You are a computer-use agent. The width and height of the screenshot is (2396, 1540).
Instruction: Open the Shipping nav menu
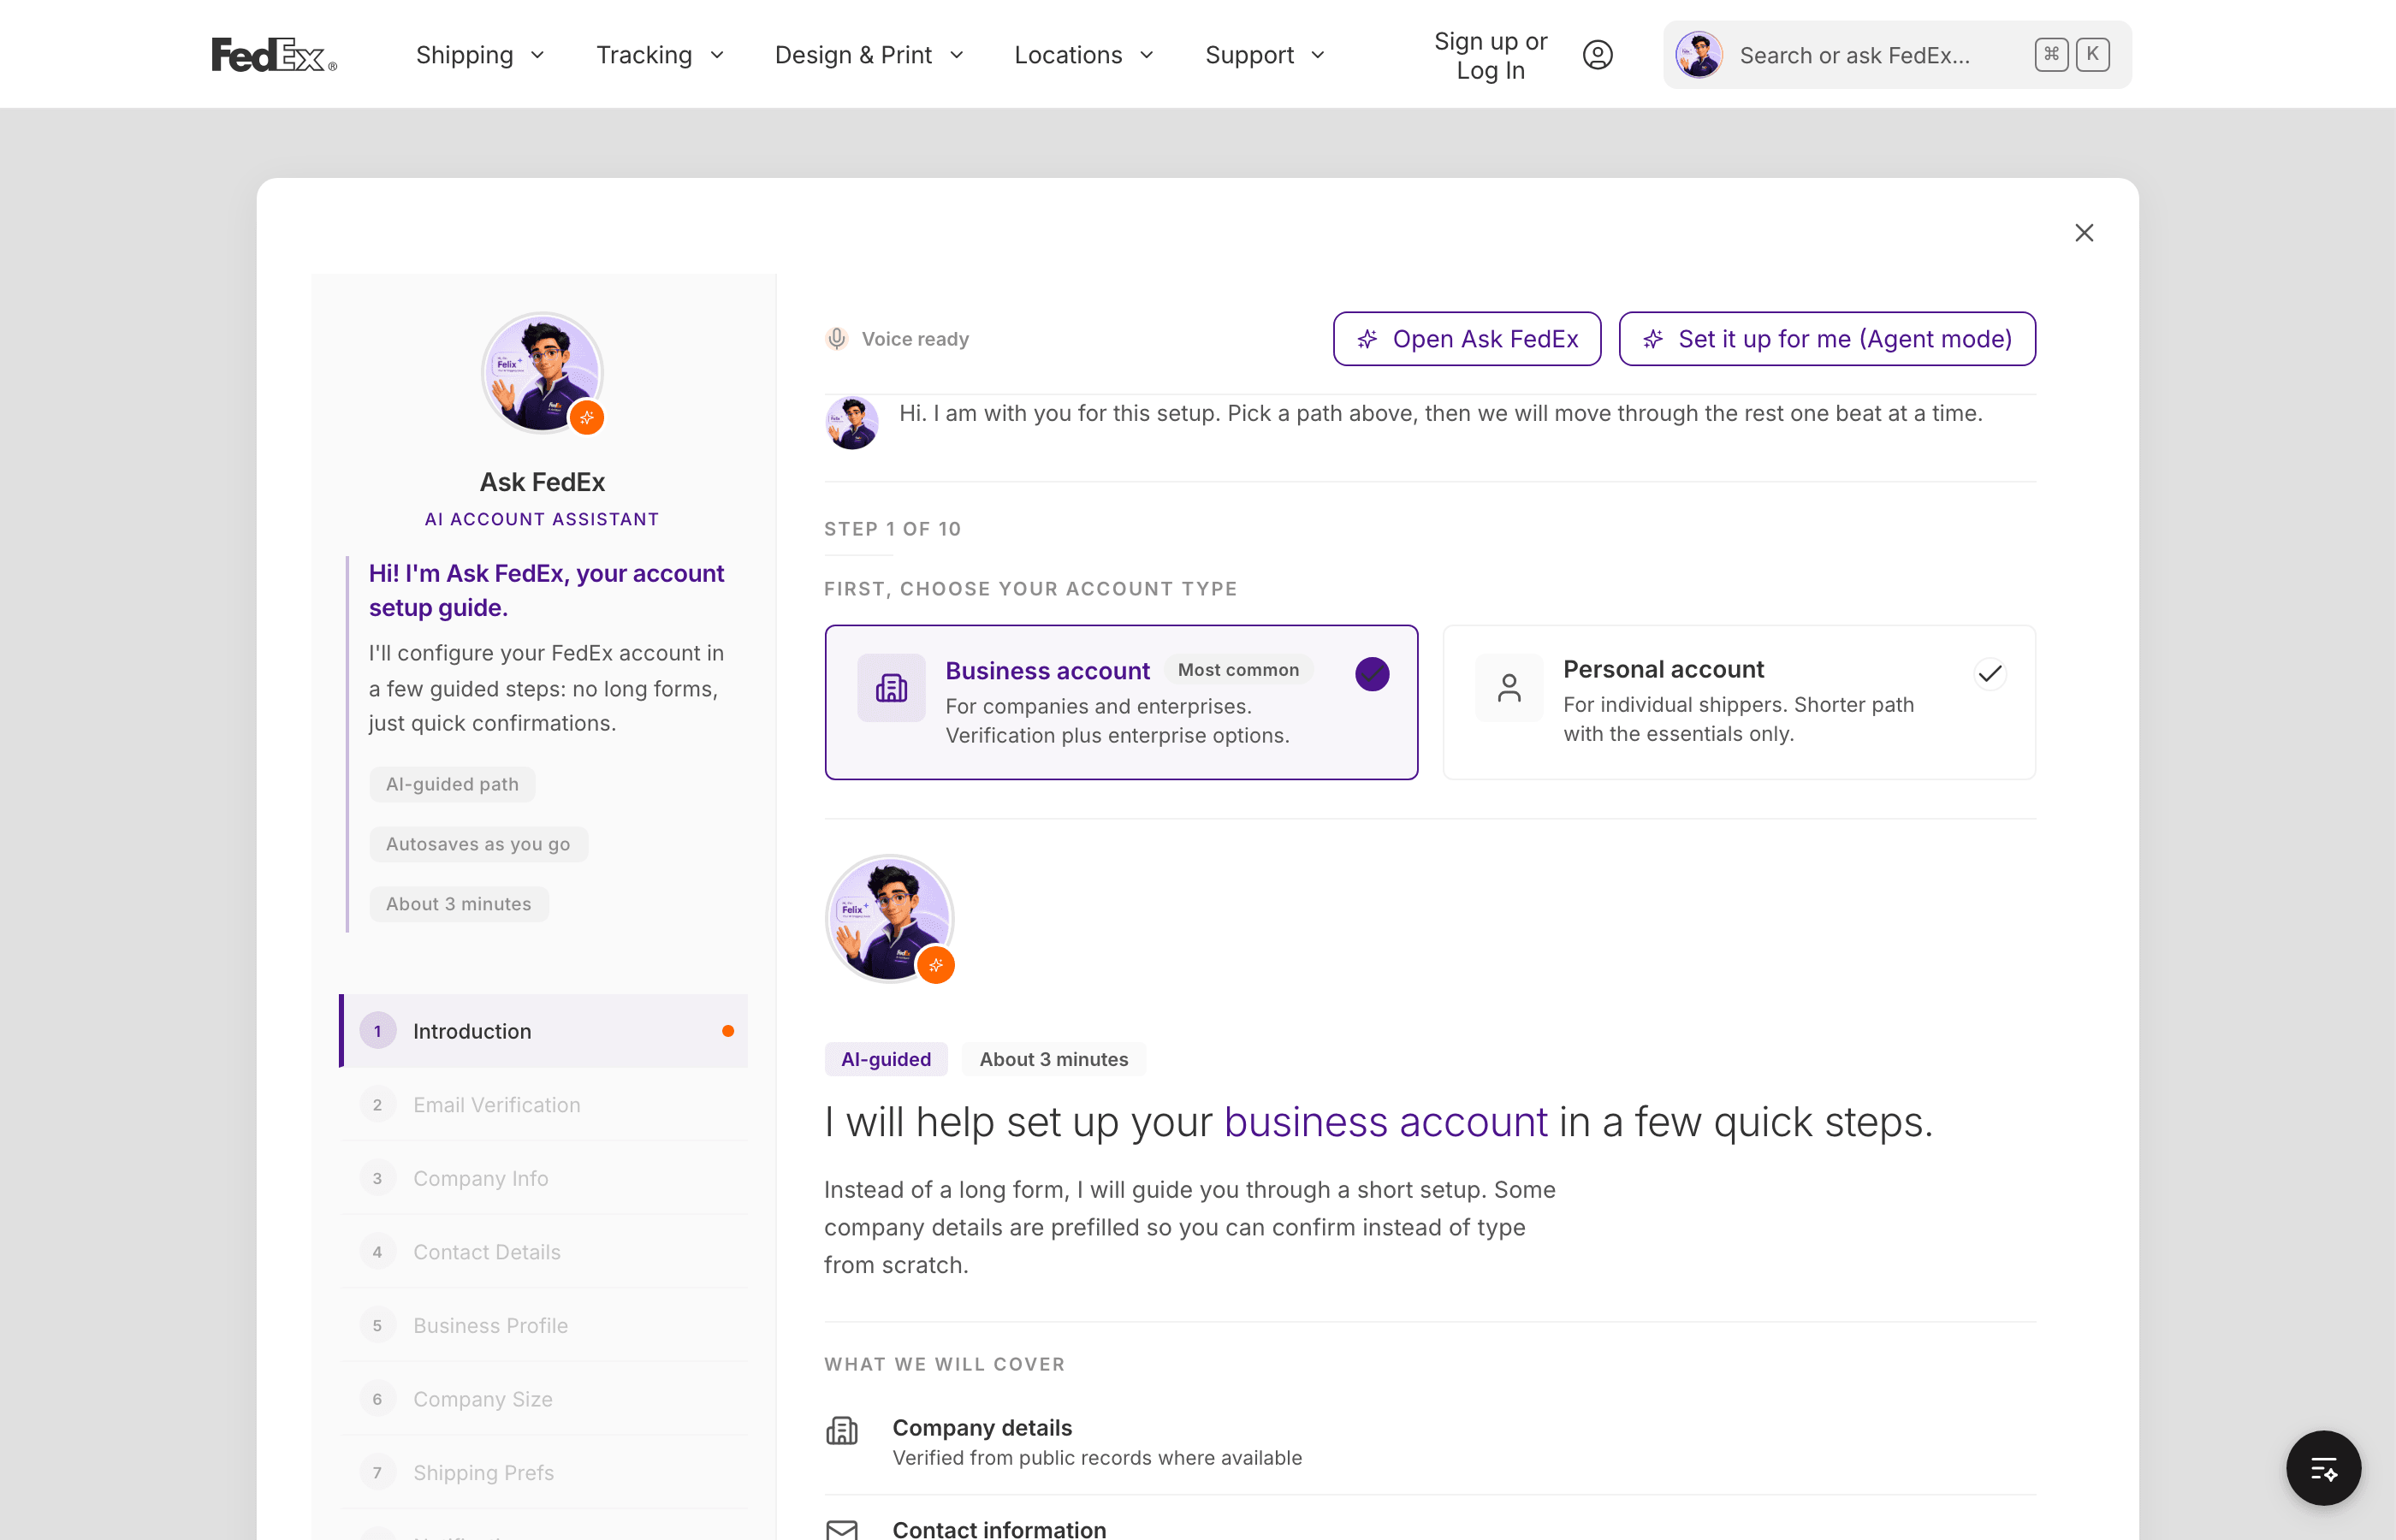[x=480, y=55]
